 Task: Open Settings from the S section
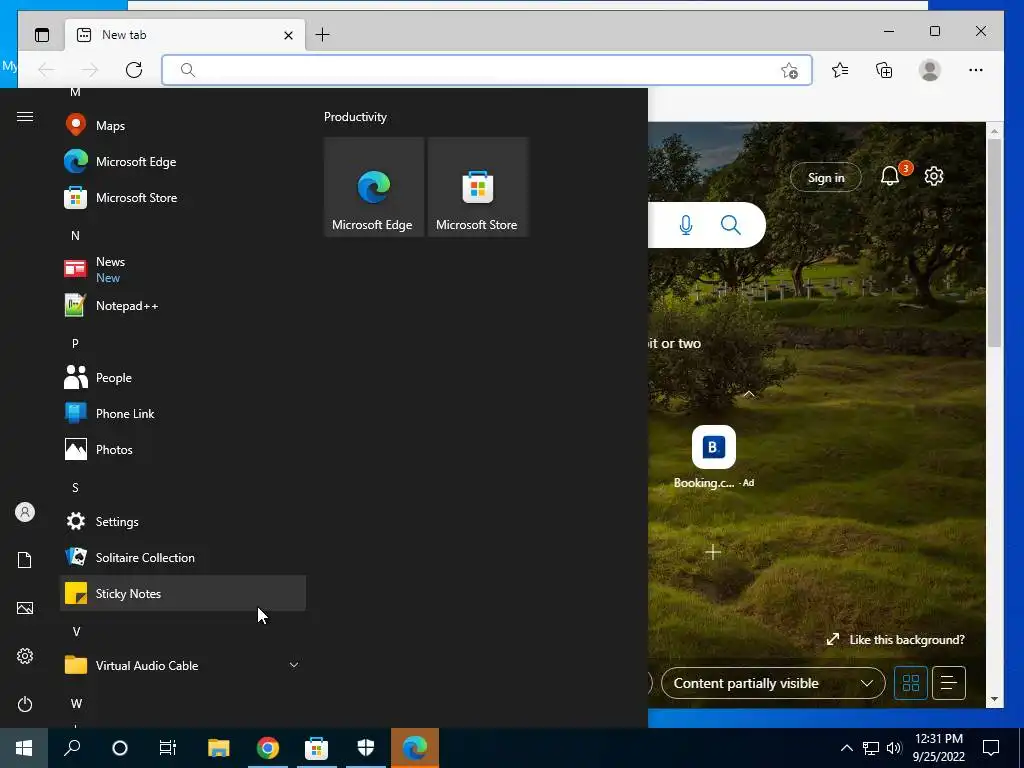(183, 521)
